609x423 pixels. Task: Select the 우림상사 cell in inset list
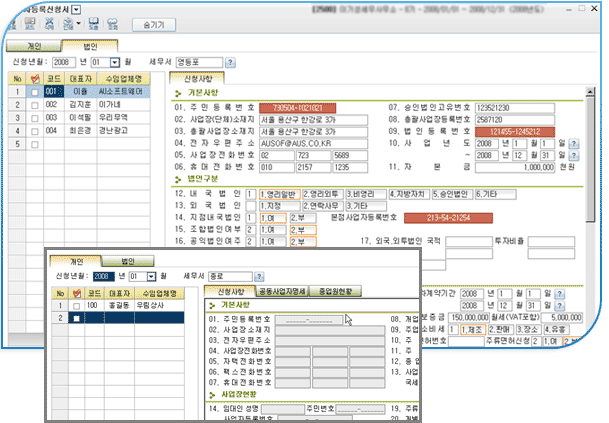[159, 306]
